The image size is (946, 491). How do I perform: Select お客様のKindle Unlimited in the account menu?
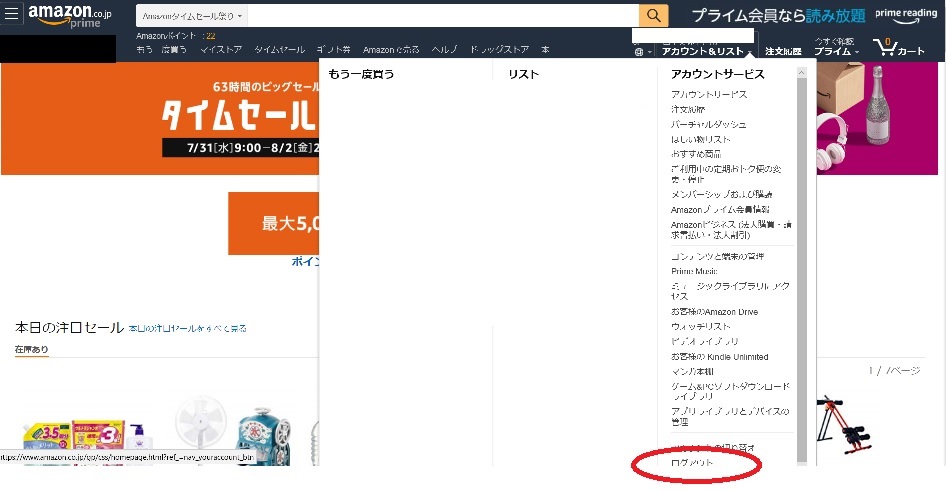tap(720, 356)
